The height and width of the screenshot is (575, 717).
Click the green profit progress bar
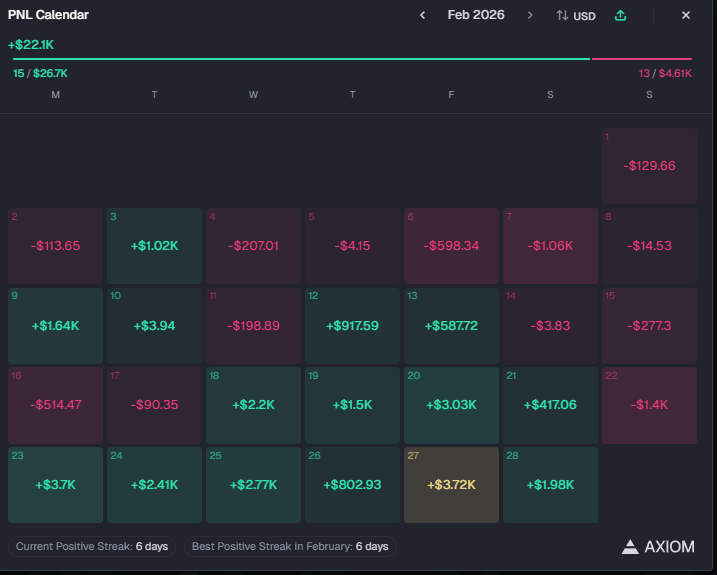301,59
